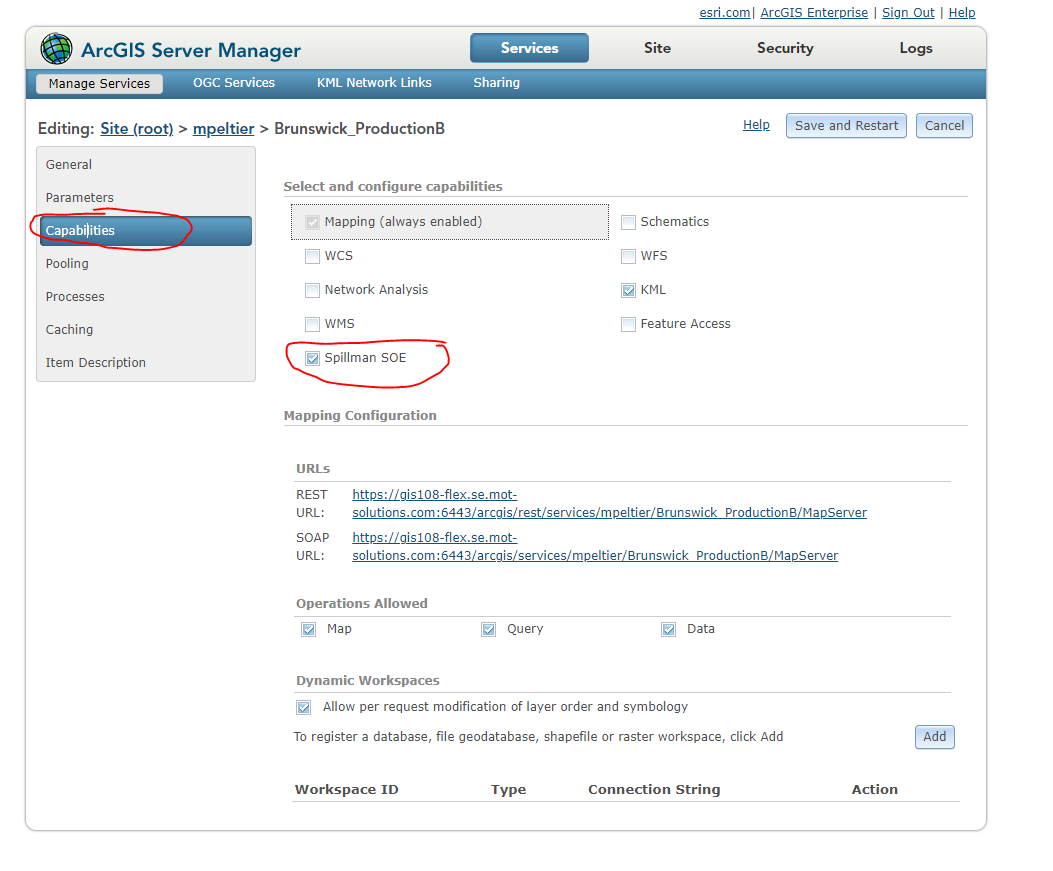Navigate to Site (root) breadcrumb

pyautogui.click(x=137, y=128)
